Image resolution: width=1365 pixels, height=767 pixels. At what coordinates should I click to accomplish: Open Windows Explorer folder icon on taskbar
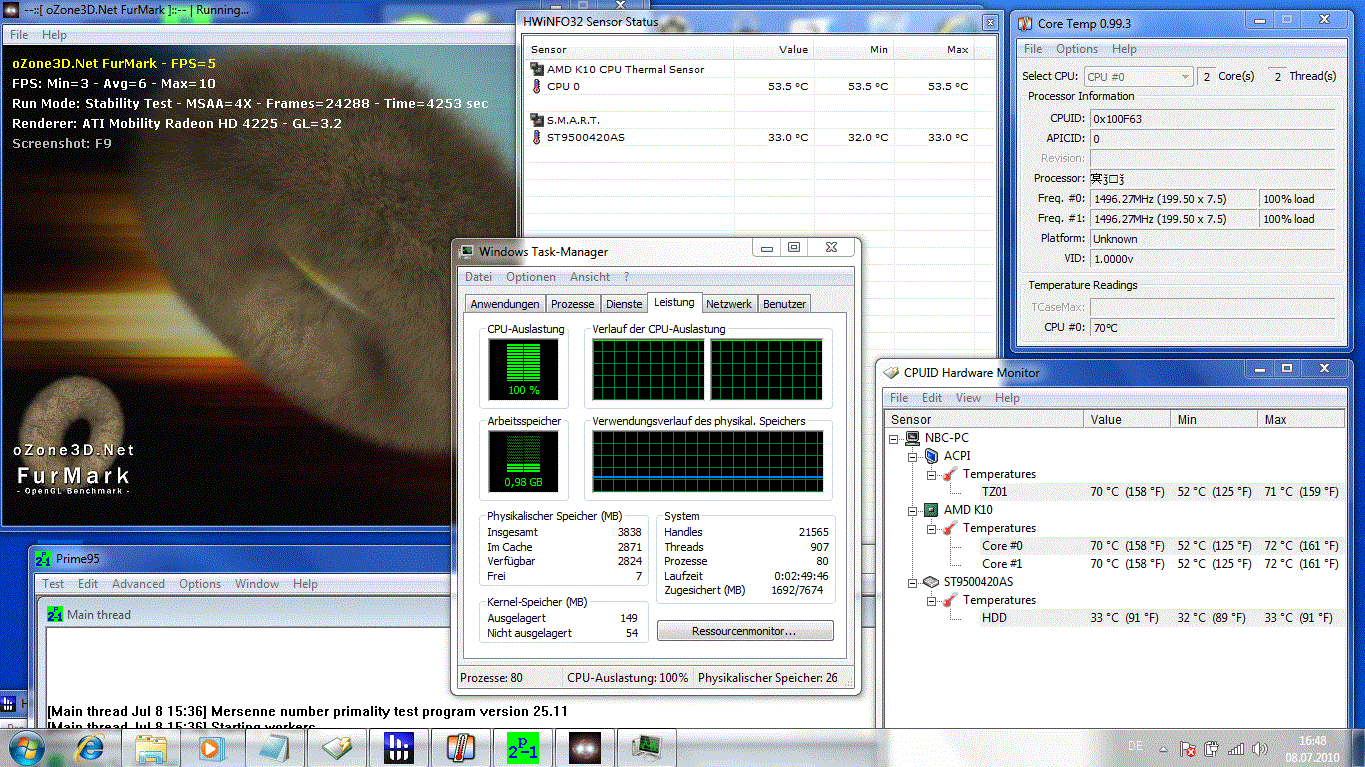[150, 746]
